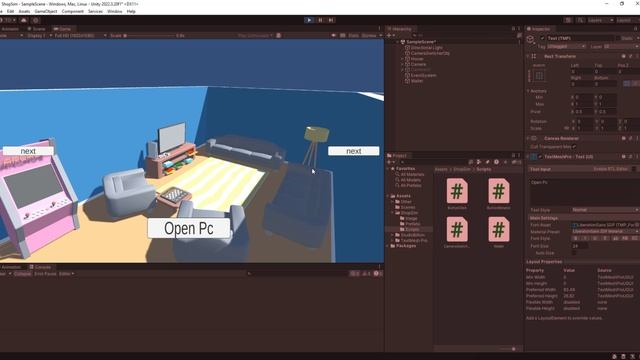
Task: Open the Component menu
Action: coord(72,11)
